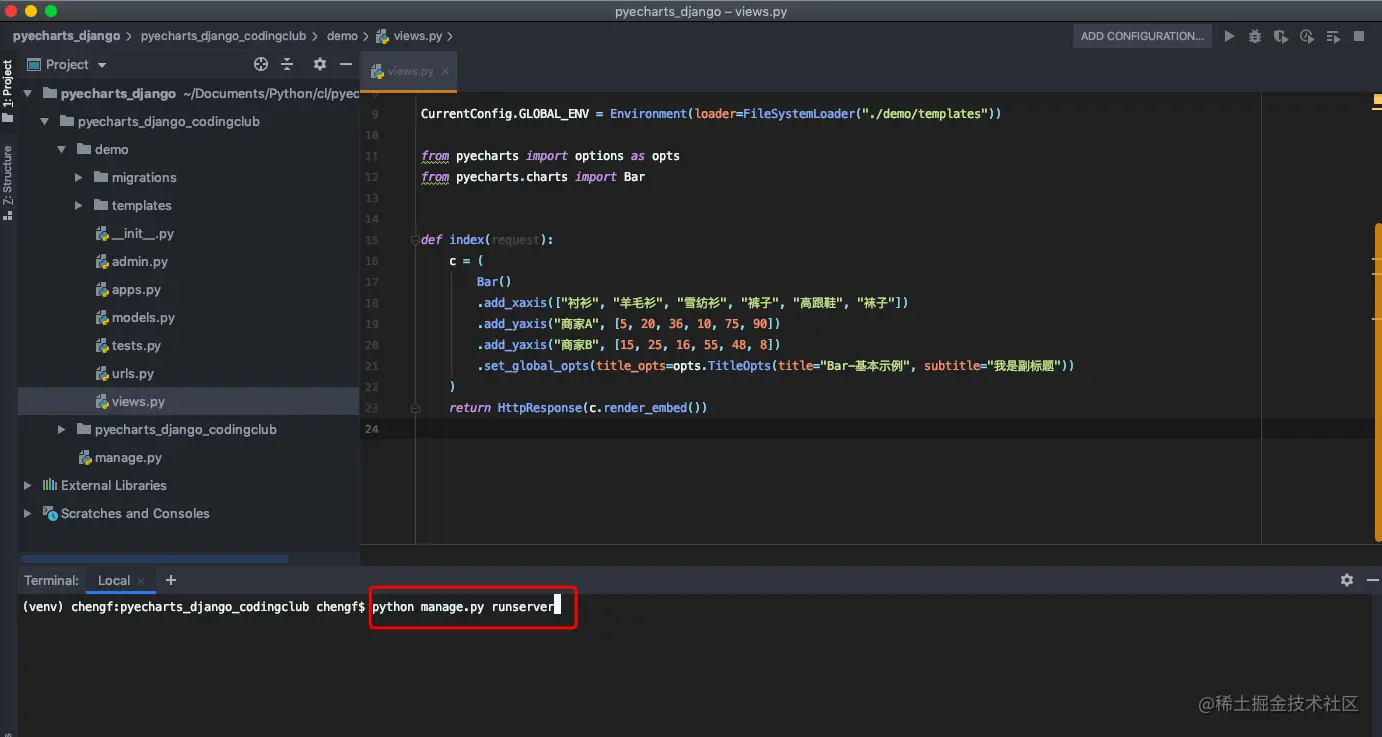Click demo breadcrumb in navigation bar

coord(342,36)
